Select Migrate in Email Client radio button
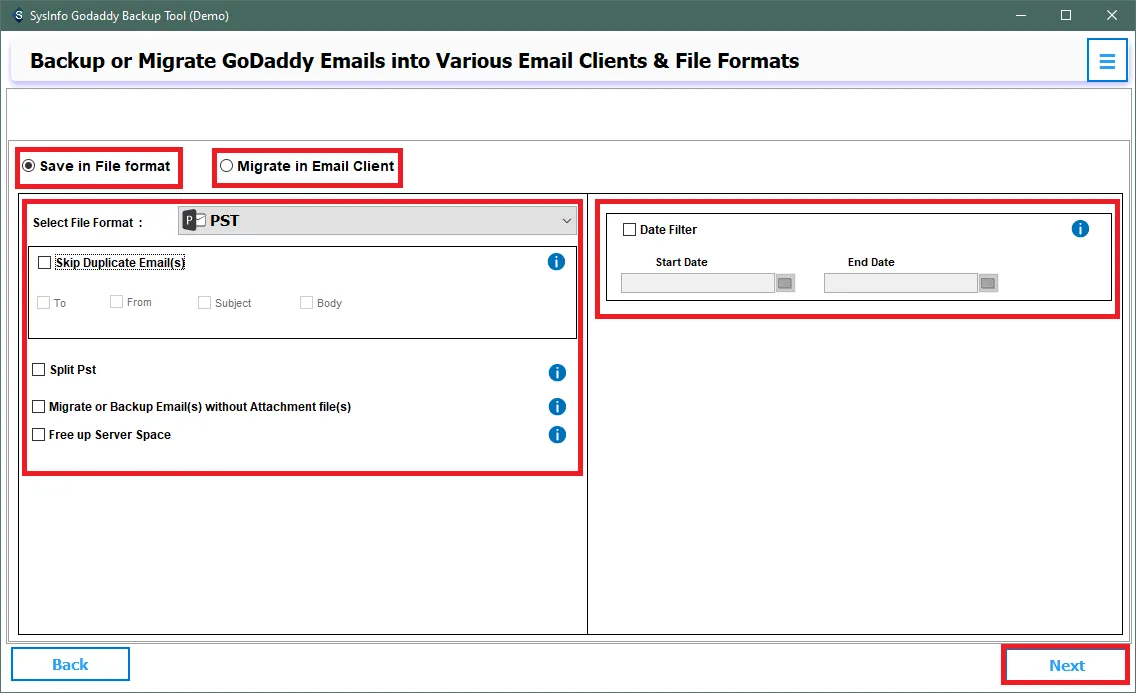The height and width of the screenshot is (693, 1136). [x=226, y=166]
